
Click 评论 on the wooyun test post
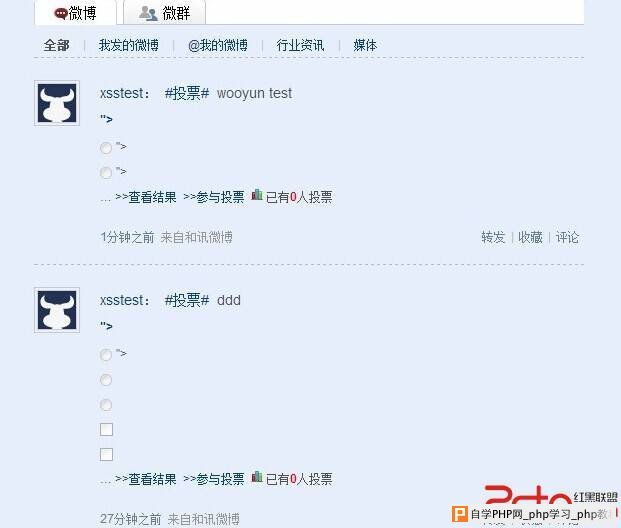click(567, 237)
